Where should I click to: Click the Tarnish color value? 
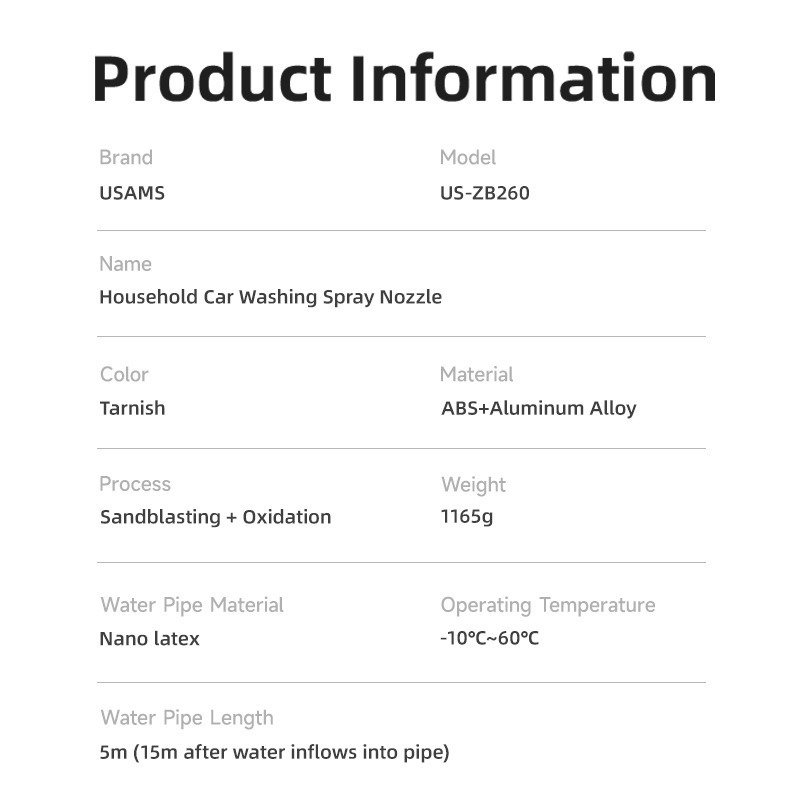(133, 408)
